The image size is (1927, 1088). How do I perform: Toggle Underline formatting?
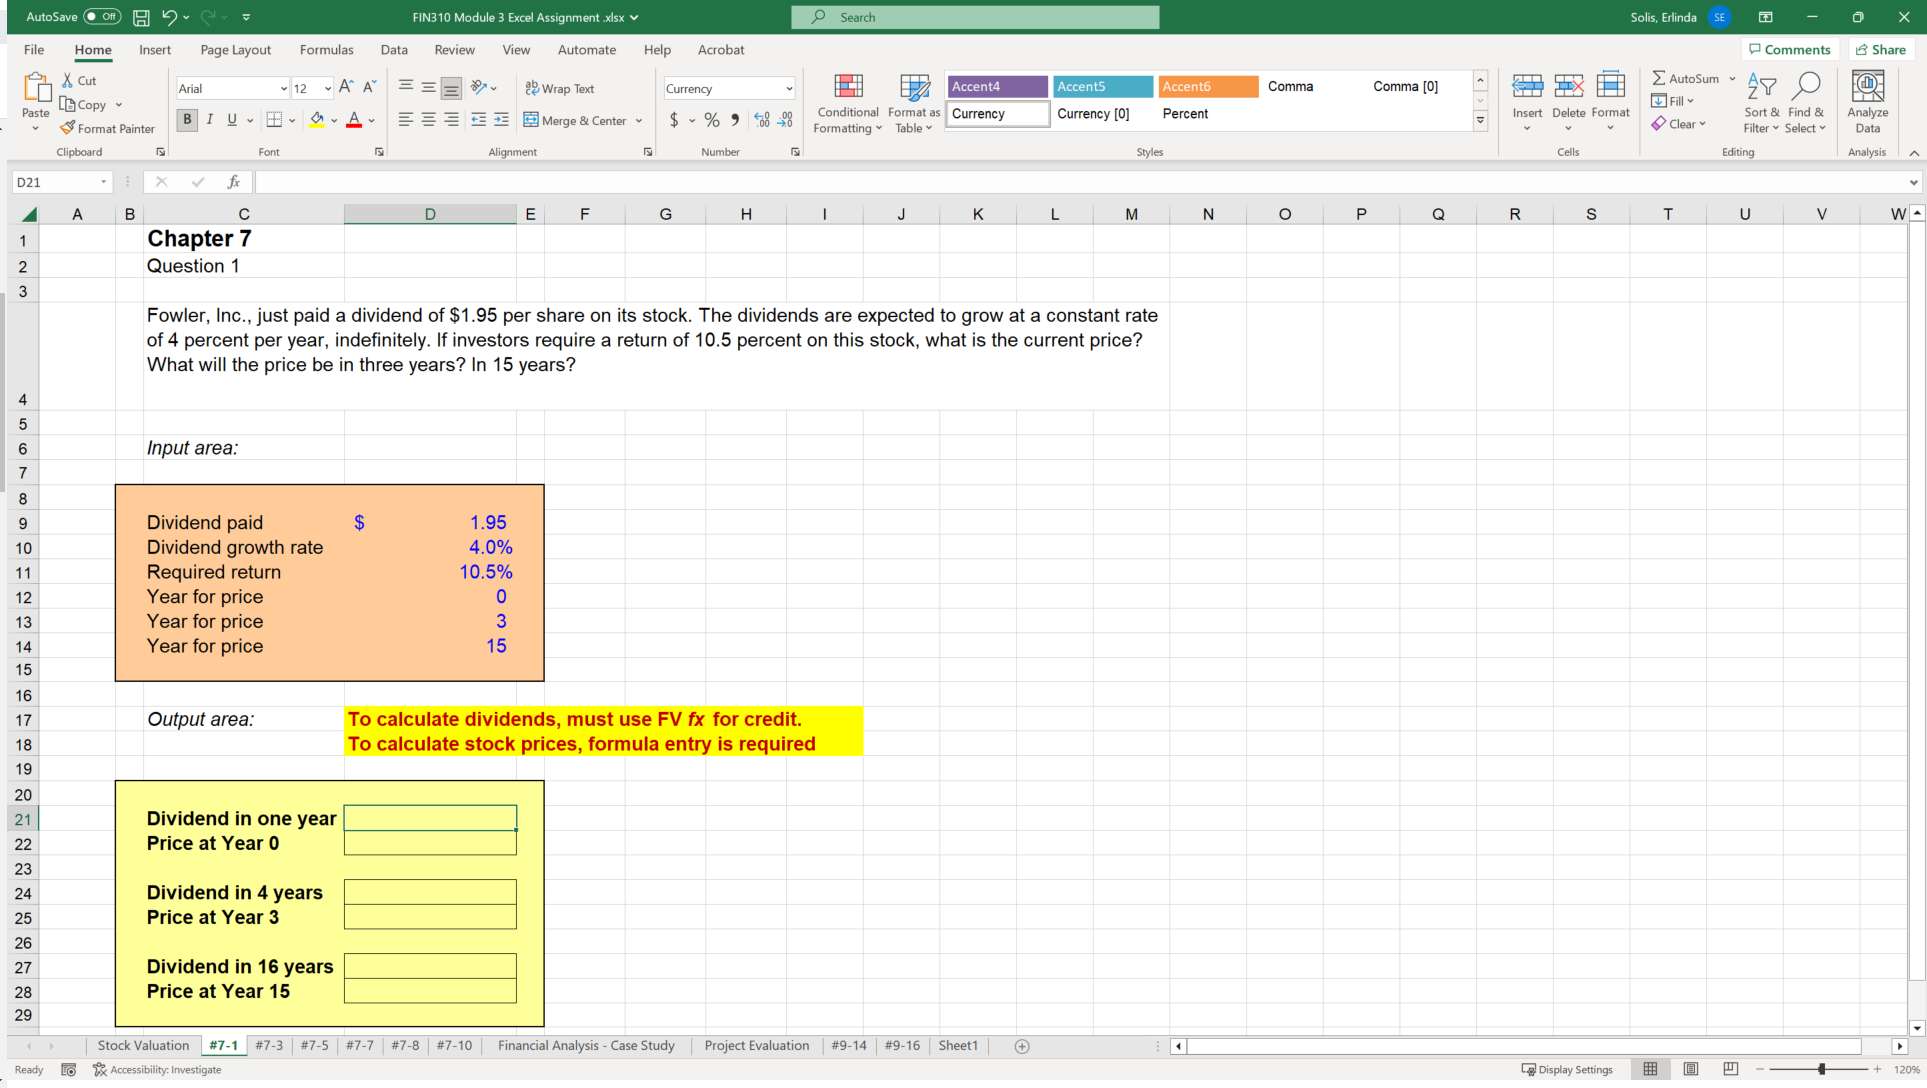(232, 120)
